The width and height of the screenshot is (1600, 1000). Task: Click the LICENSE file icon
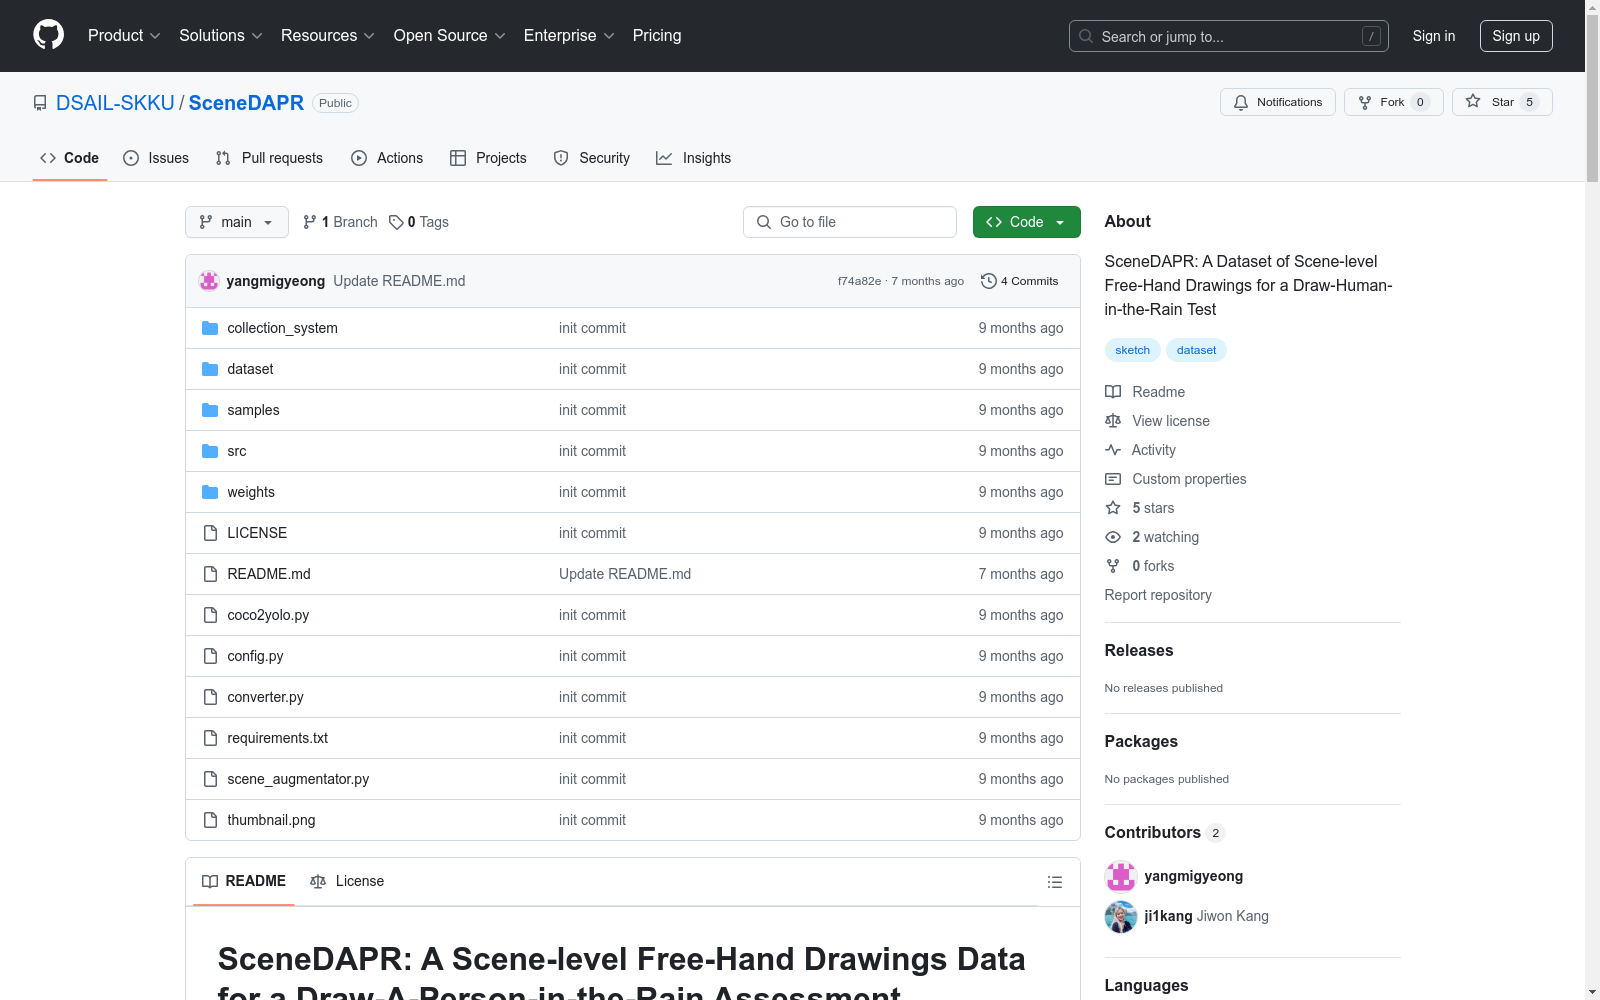tap(210, 533)
